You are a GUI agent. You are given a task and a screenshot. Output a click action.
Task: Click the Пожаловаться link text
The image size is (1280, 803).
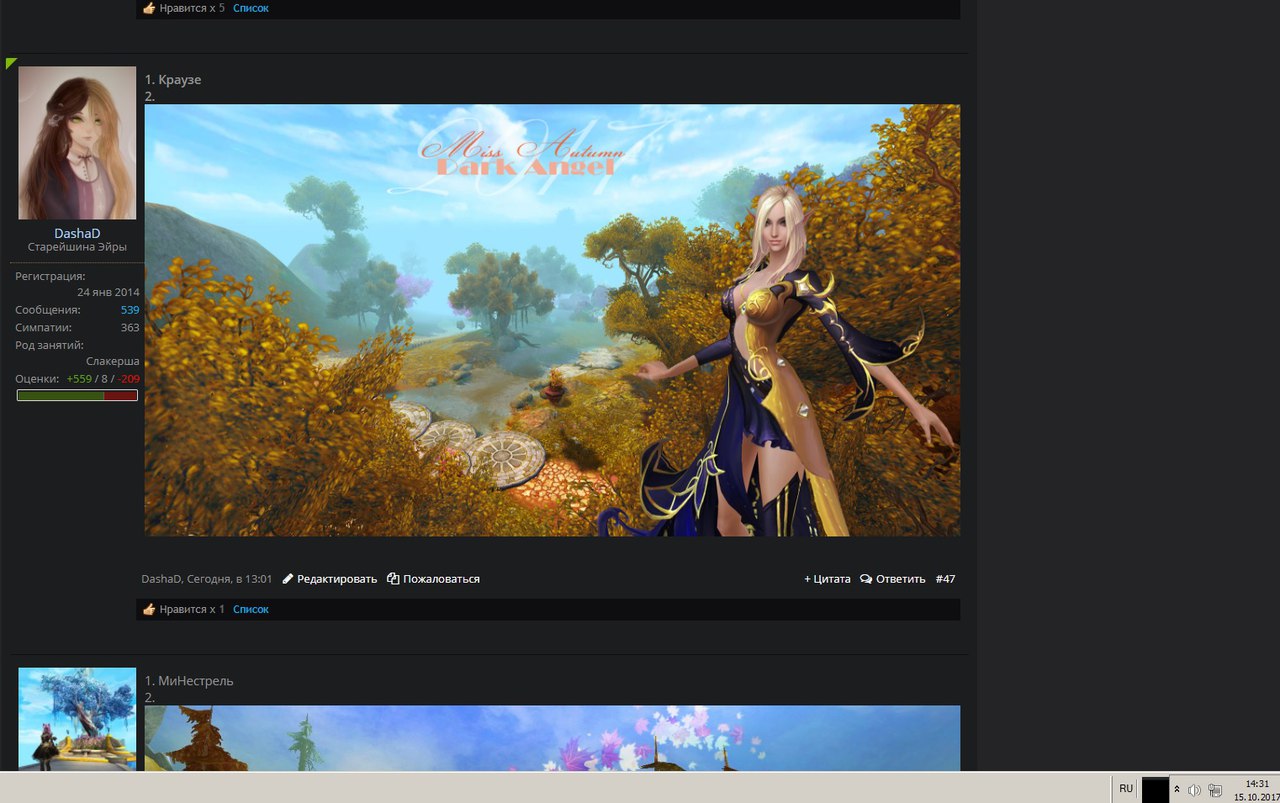click(441, 579)
